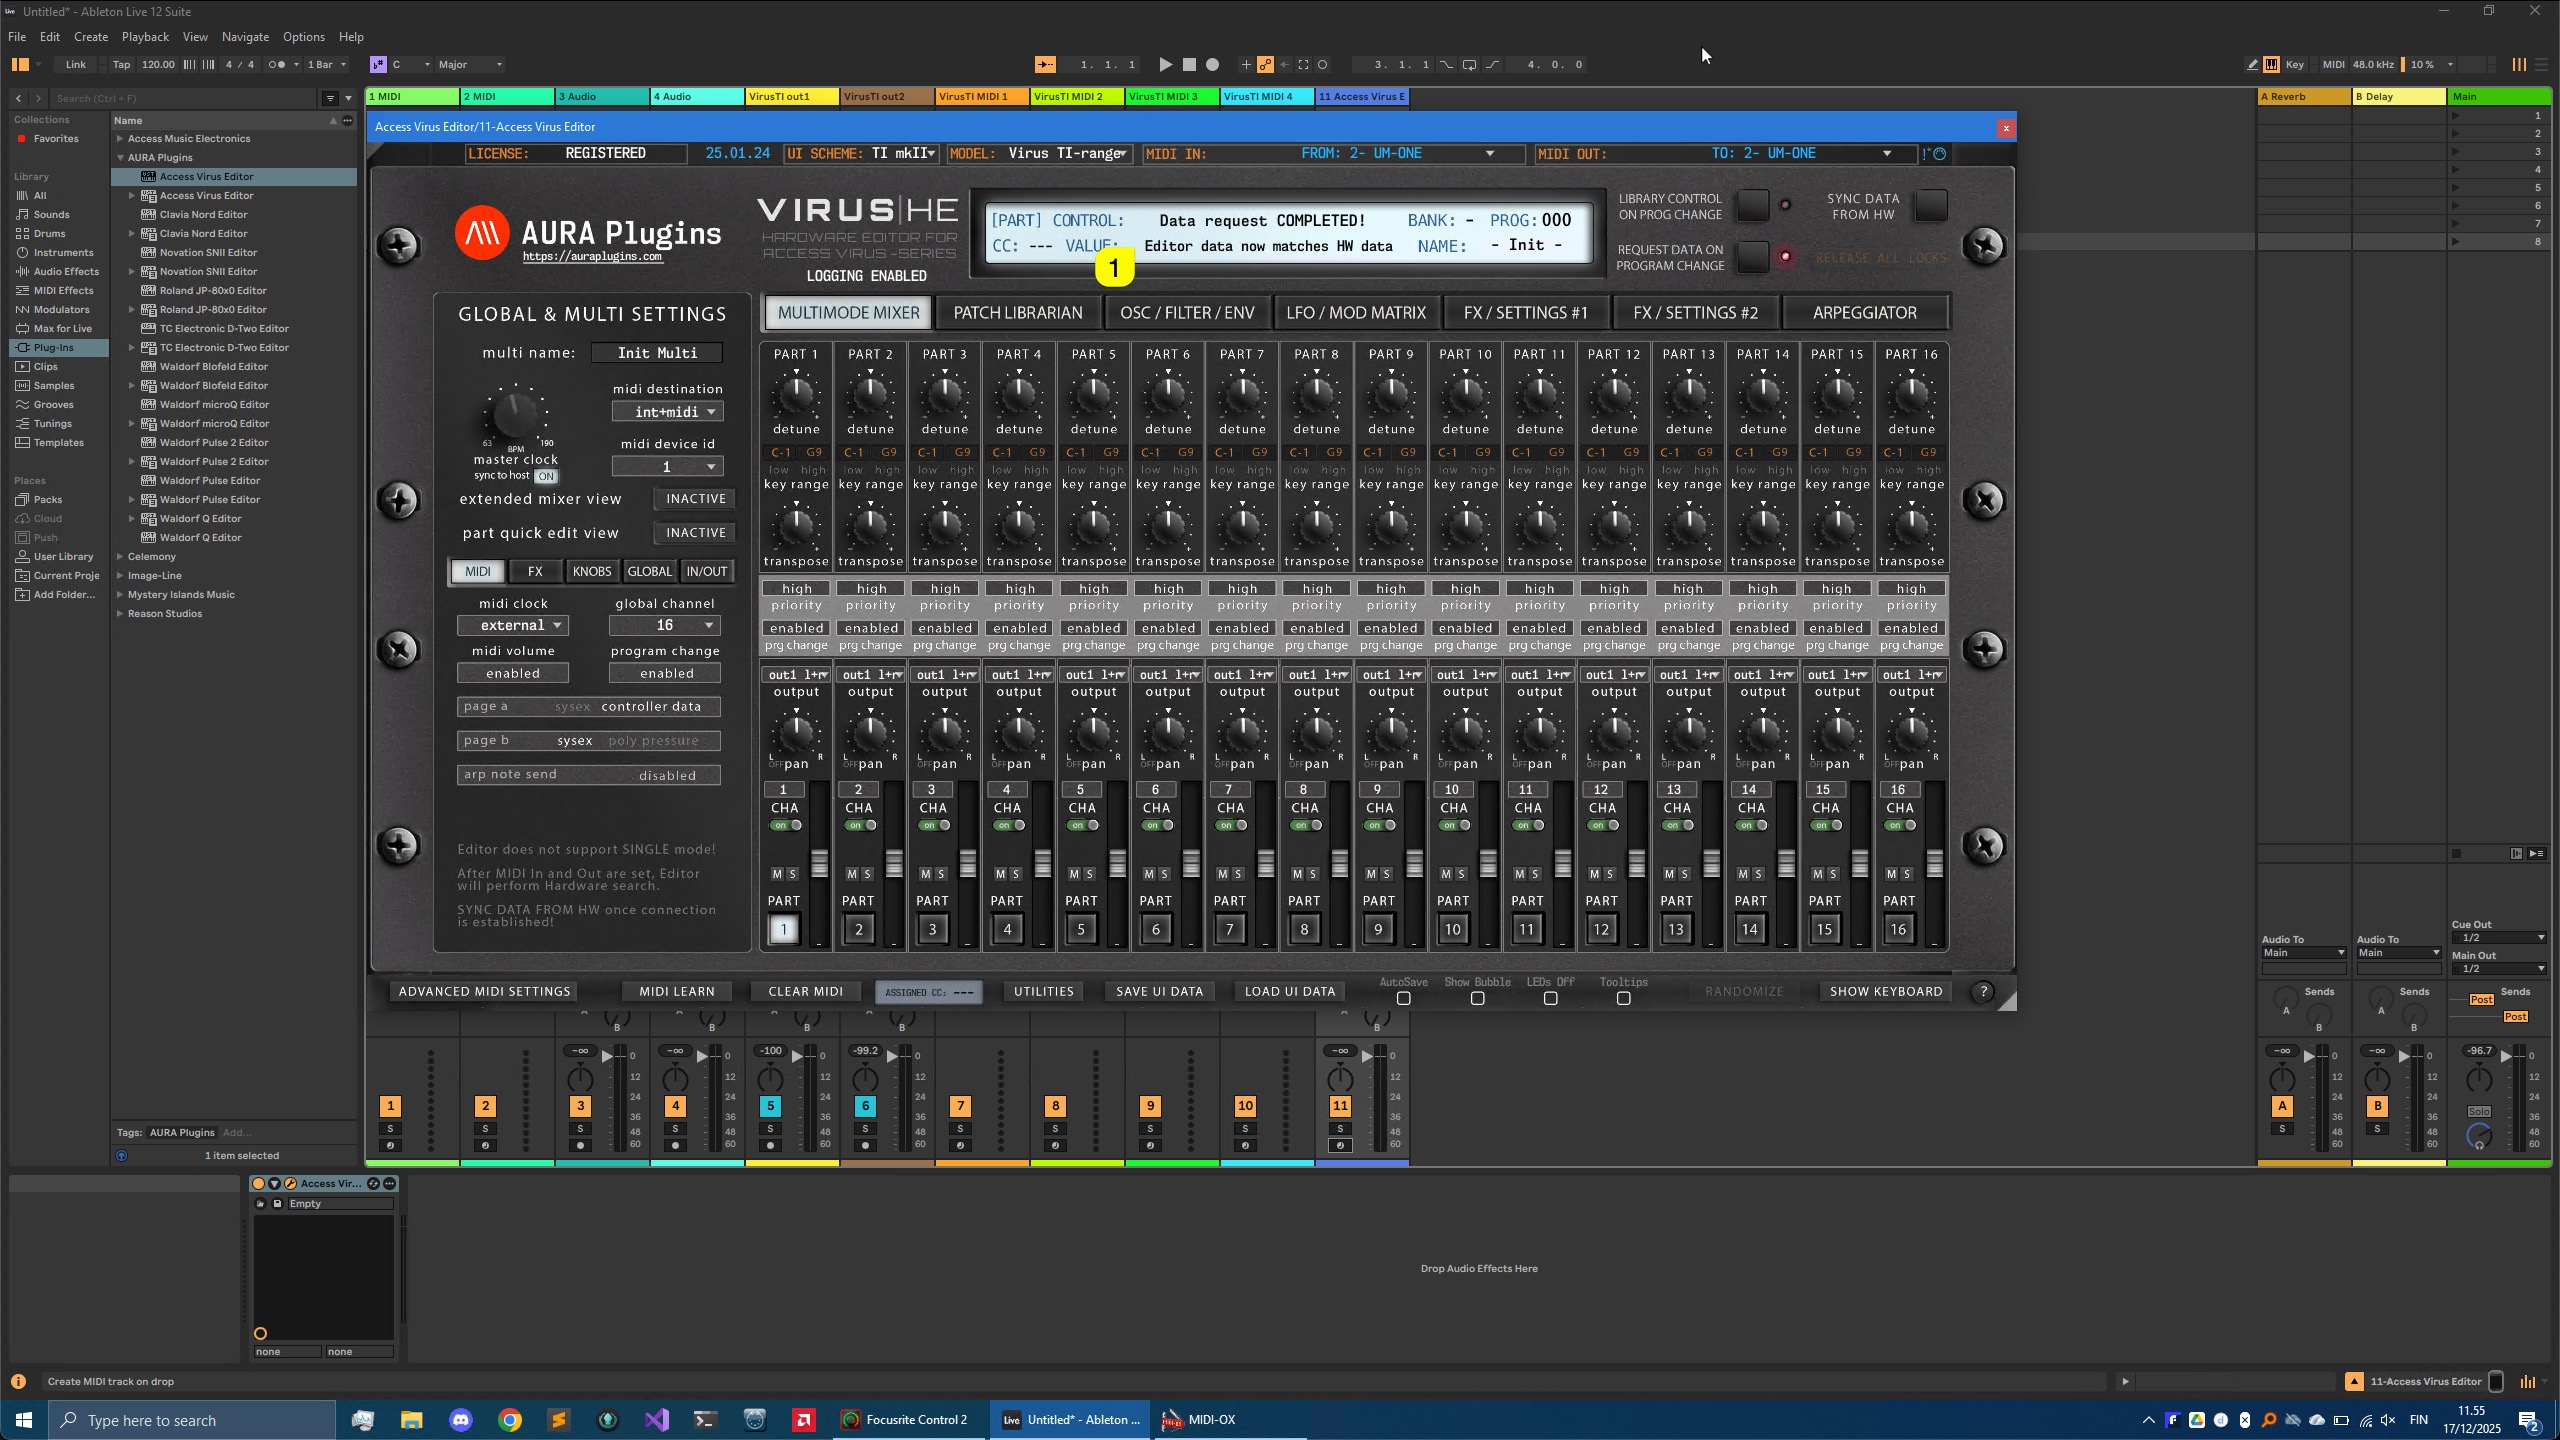Click the question mark help icon

pos(1983,991)
